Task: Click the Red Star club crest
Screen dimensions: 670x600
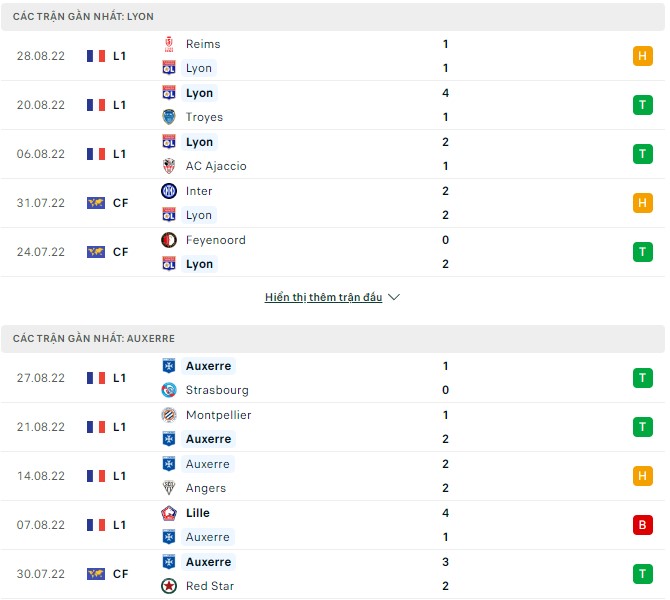Action: click(x=168, y=586)
